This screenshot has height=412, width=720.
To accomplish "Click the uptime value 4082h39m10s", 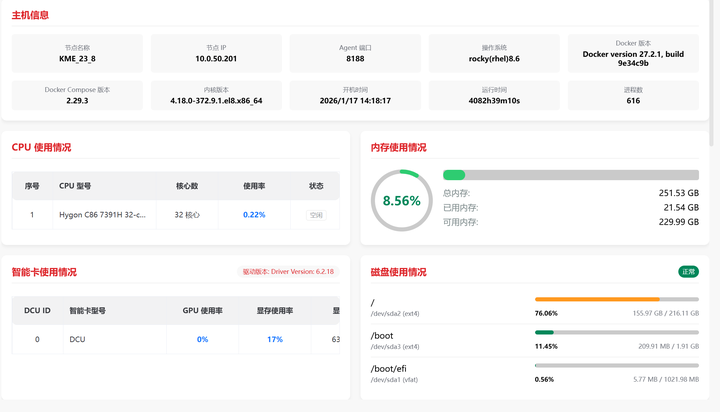I will 494,101.
